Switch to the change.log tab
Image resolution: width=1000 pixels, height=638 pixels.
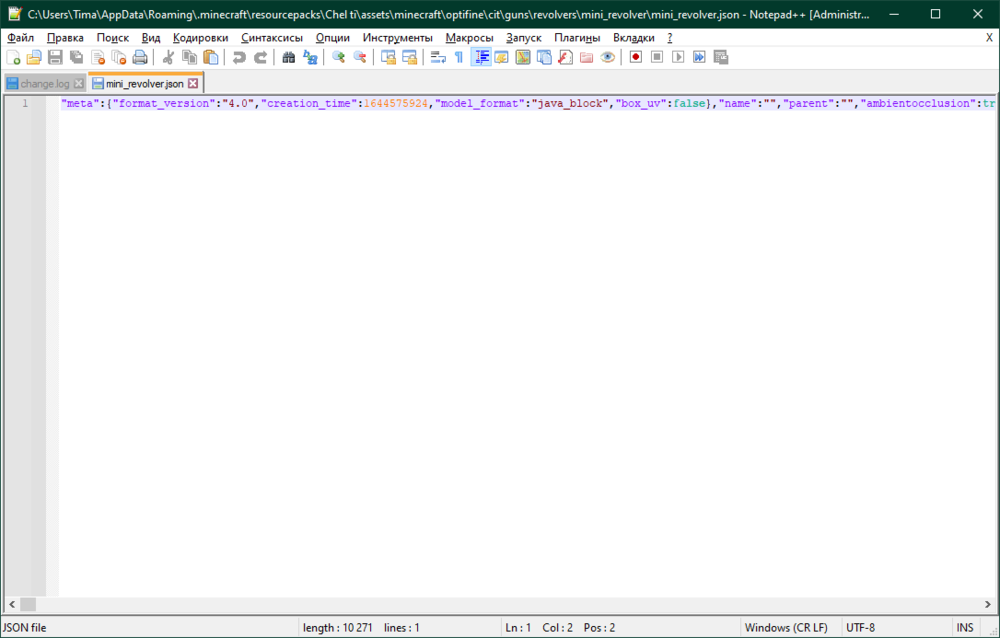tap(45, 84)
